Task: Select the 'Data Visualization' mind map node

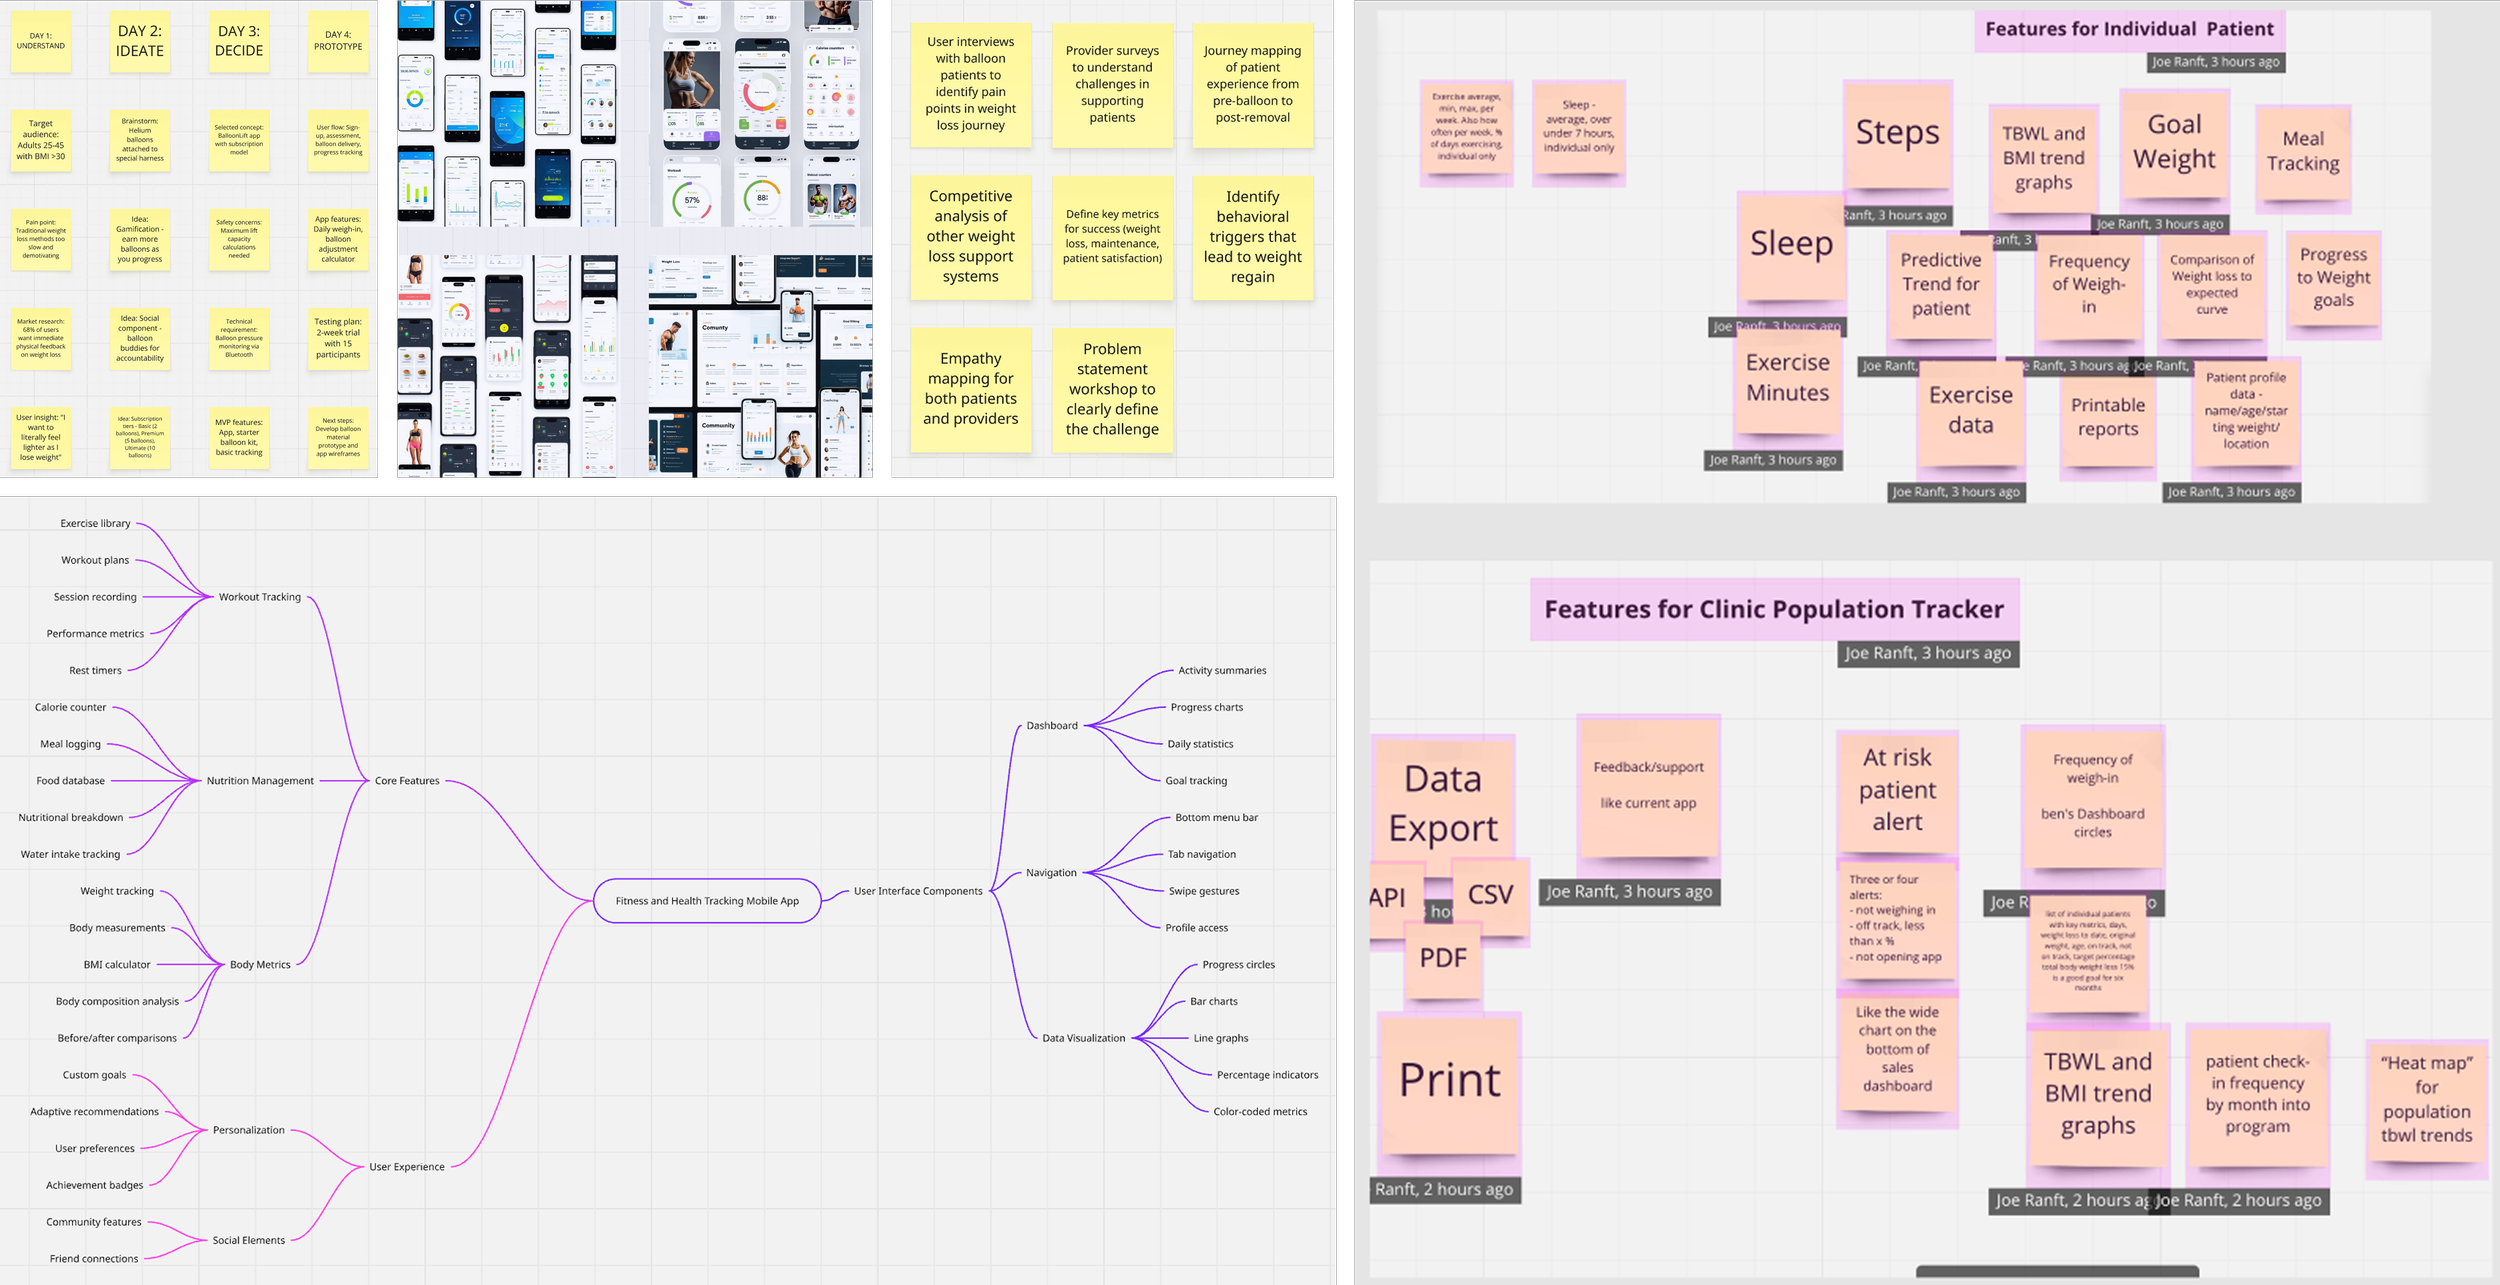Action: click(1083, 1038)
